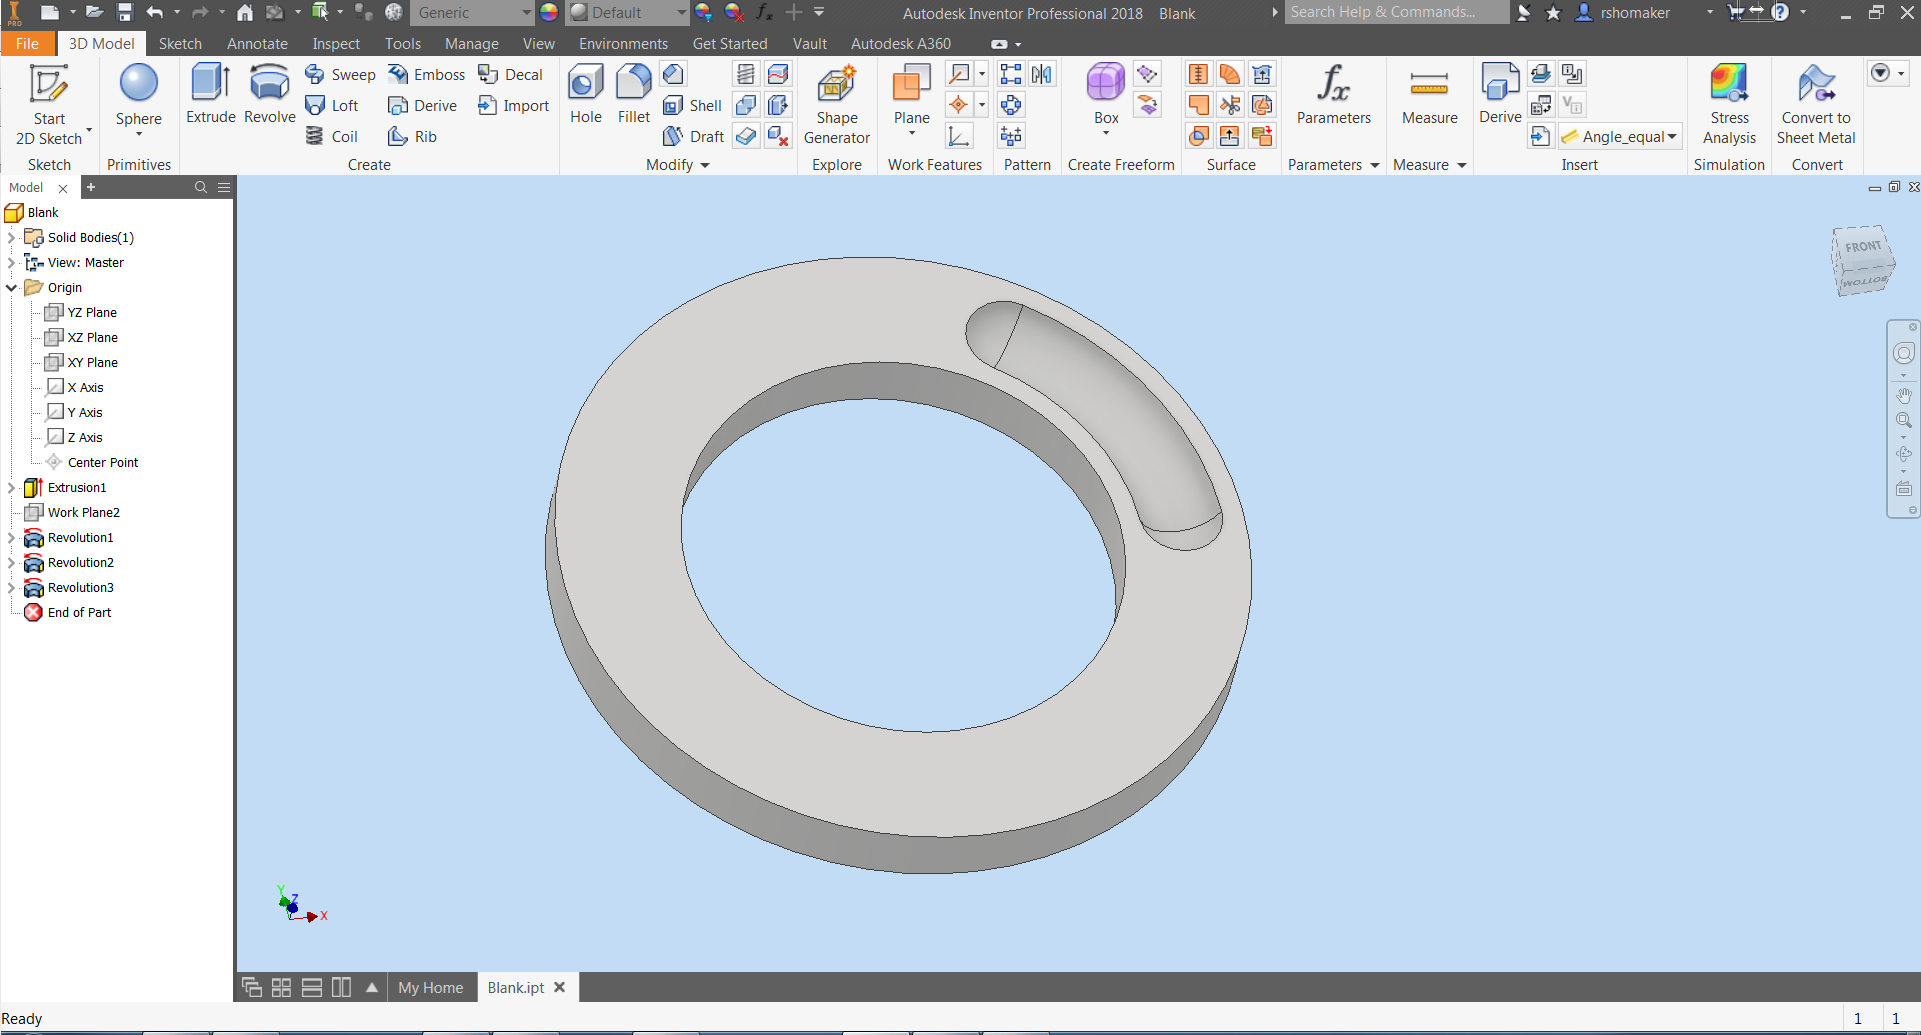Switch to My Home document tab

pyautogui.click(x=431, y=988)
